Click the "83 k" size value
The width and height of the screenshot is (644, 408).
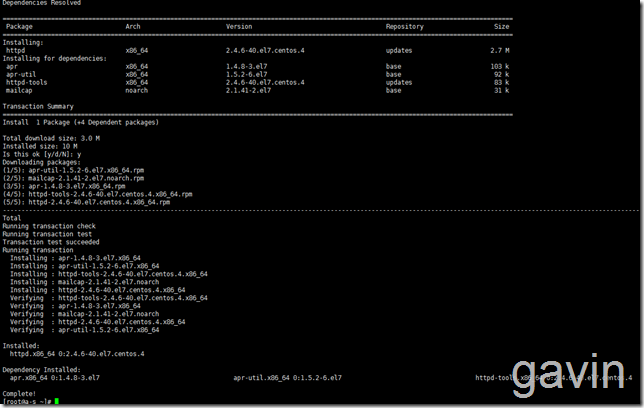tap(501, 83)
